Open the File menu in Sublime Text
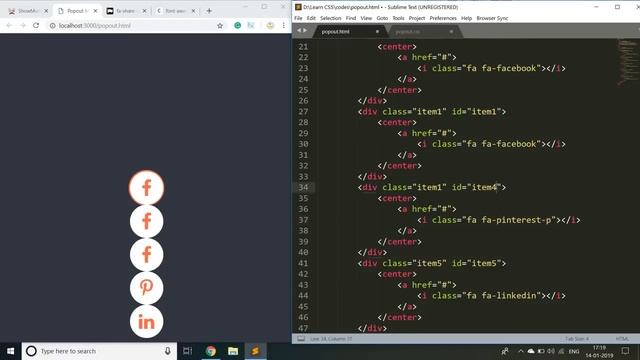The image size is (640, 360). point(298,18)
